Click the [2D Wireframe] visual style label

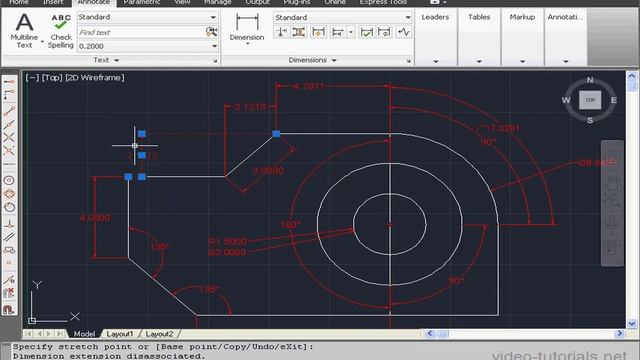pyautogui.click(x=95, y=78)
